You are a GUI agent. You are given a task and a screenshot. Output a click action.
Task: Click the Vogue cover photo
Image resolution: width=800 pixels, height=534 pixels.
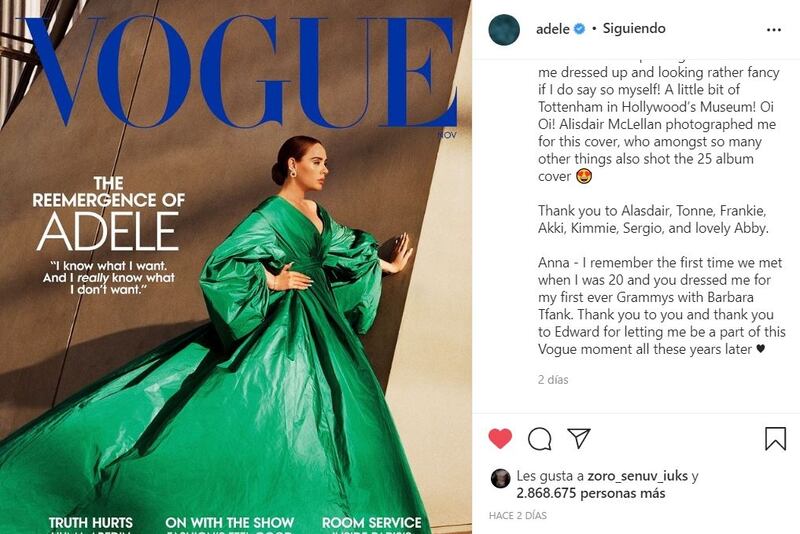pos(236,267)
